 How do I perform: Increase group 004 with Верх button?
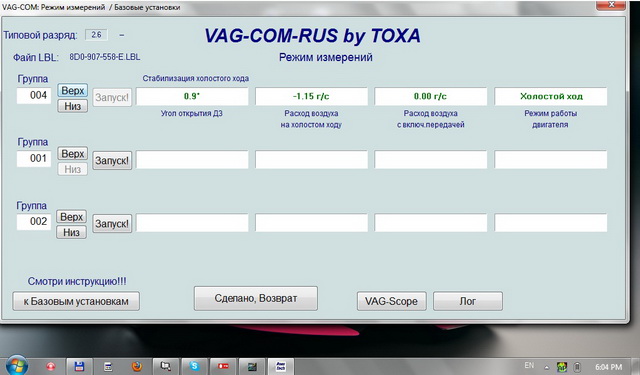coord(73,90)
